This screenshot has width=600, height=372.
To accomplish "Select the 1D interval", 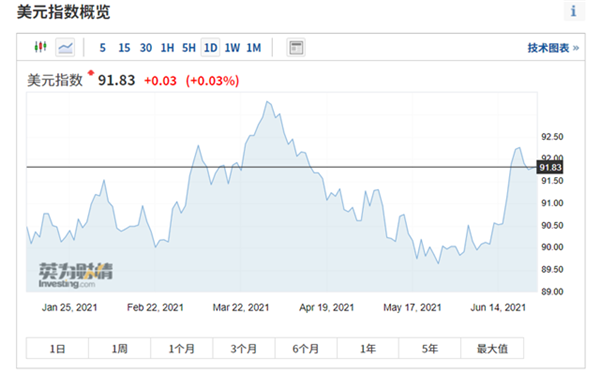I will coord(210,48).
